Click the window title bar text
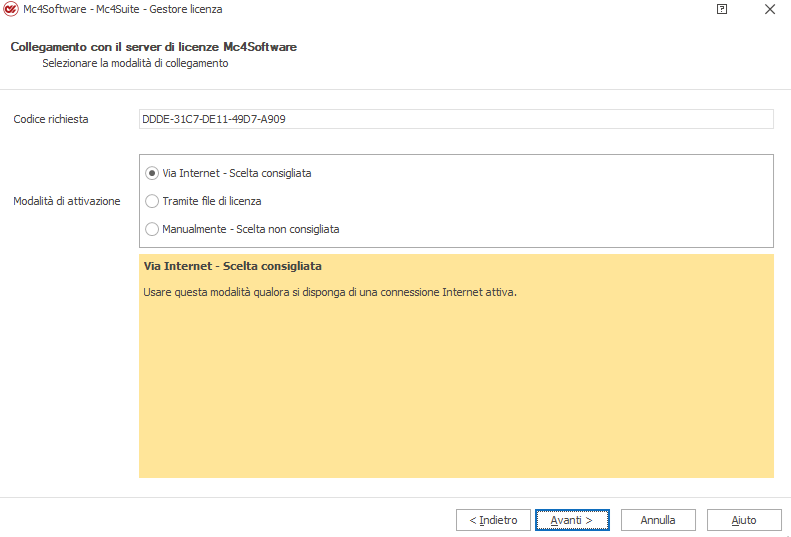 click(123, 9)
